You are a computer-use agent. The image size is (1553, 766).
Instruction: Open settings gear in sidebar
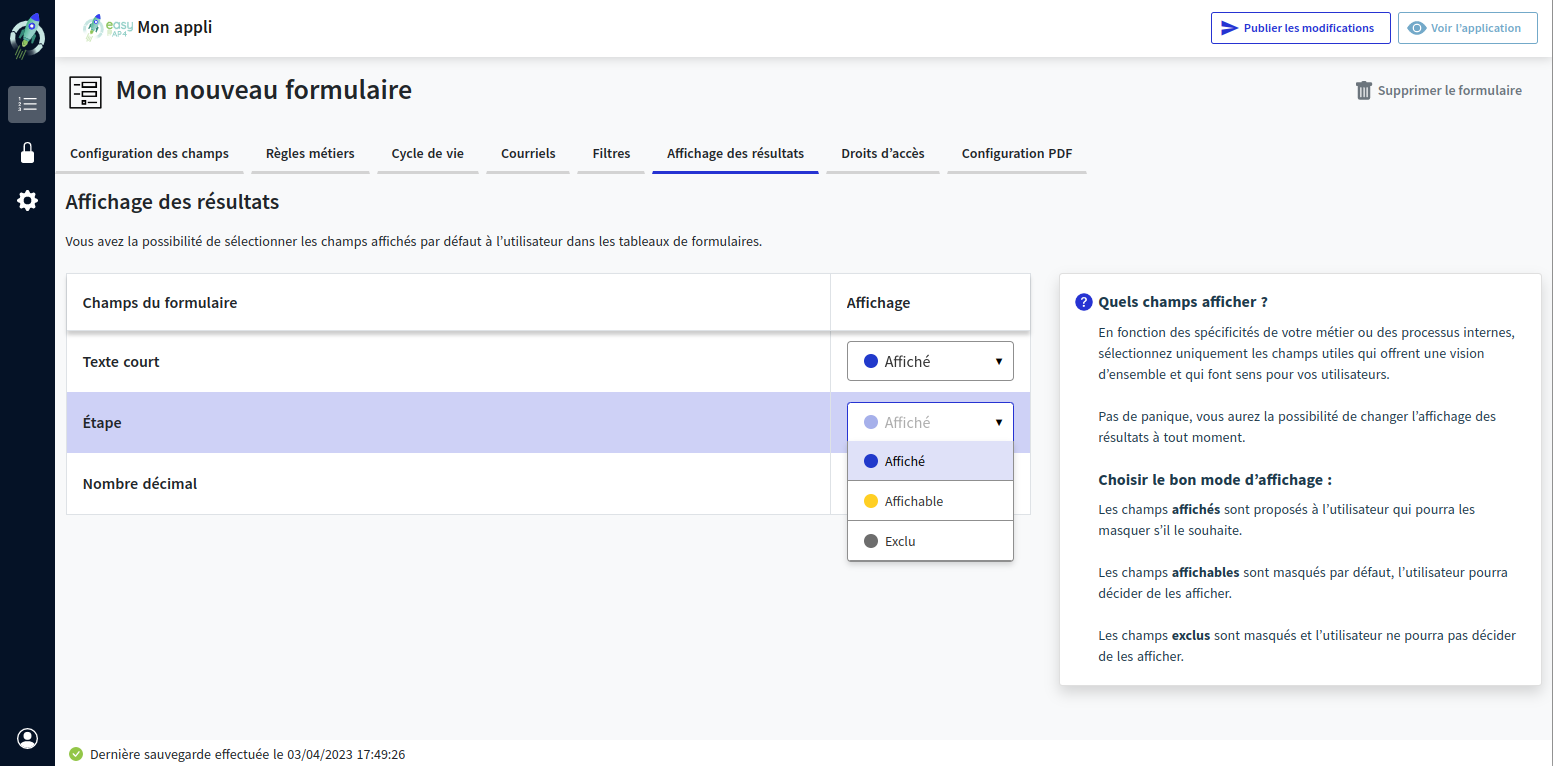coord(27,201)
